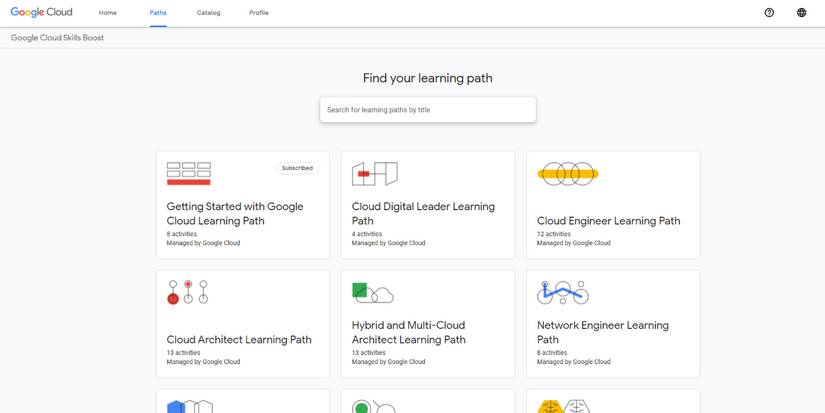
Task: Select the Paths navigation tab
Action: [x=158, y=13]
